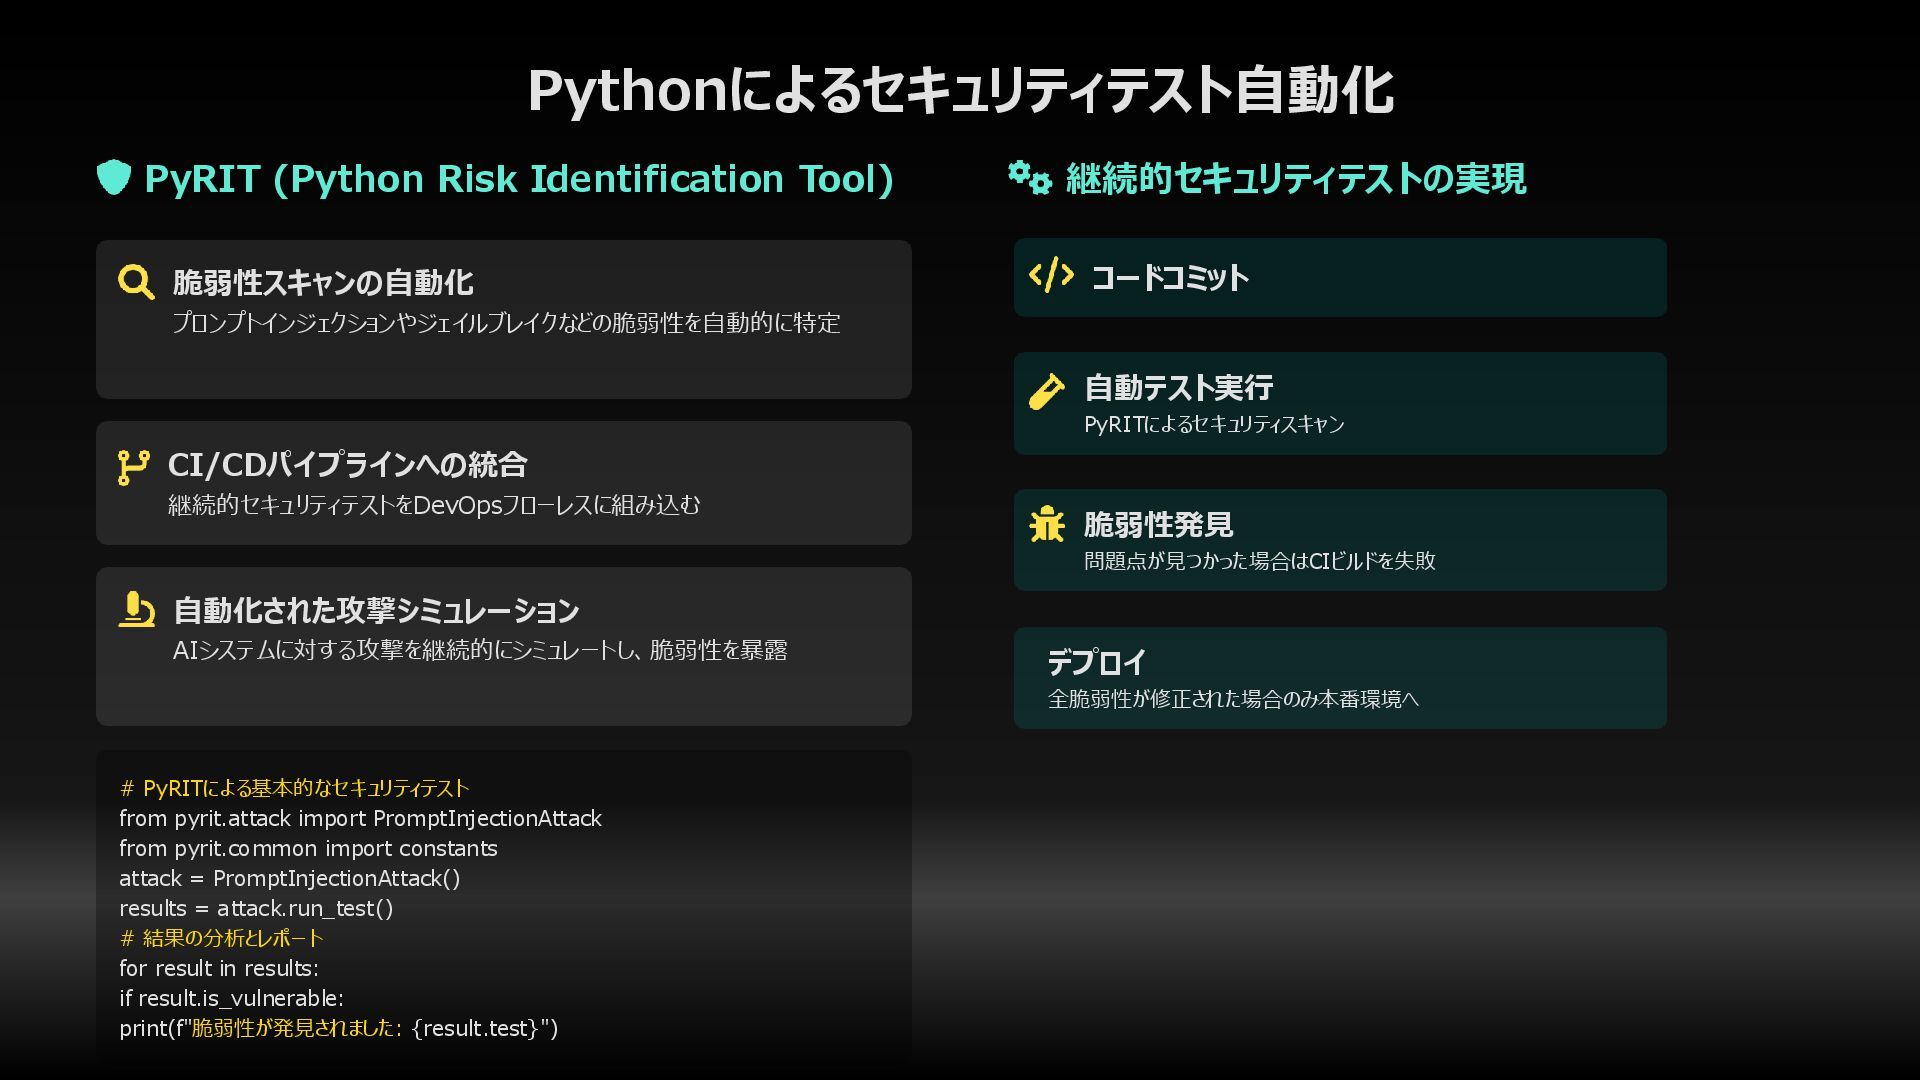Click the magnifying glass search icon
The height and width of the screenshot is (1080, 1920).
[135, 282]
